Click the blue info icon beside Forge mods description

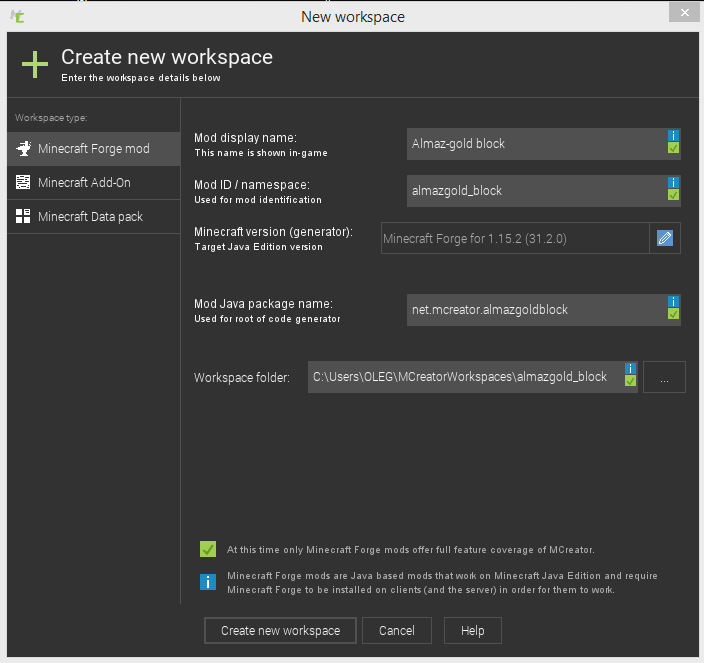pyautogui.click(x=208, y=582)
